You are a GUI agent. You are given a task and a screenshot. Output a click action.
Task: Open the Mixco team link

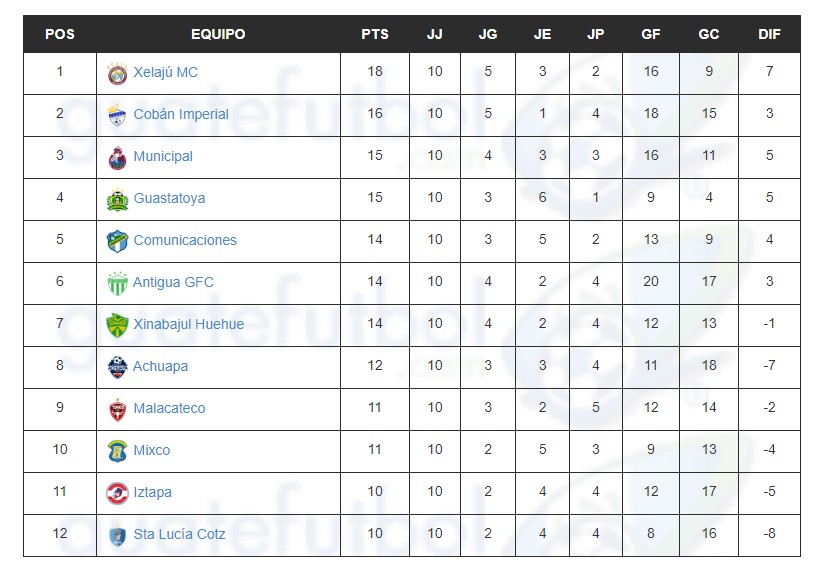point(151,450)
